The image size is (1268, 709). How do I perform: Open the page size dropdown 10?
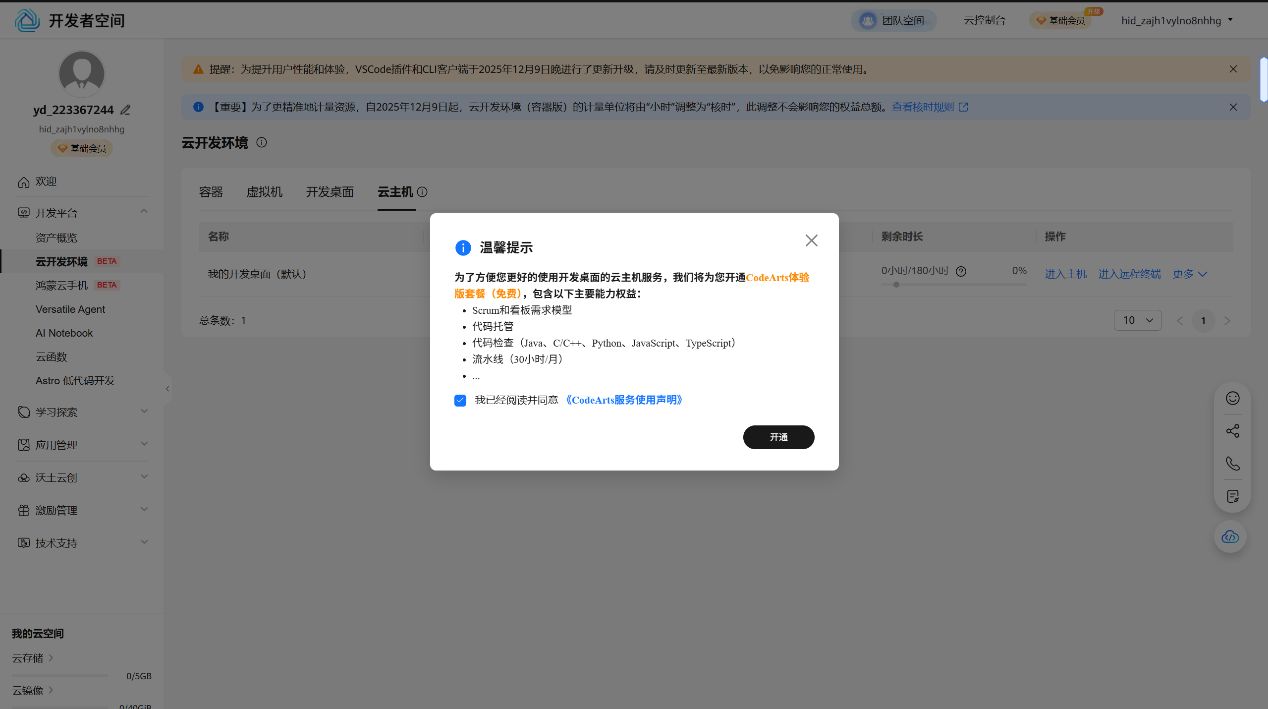coord(1137,321)
